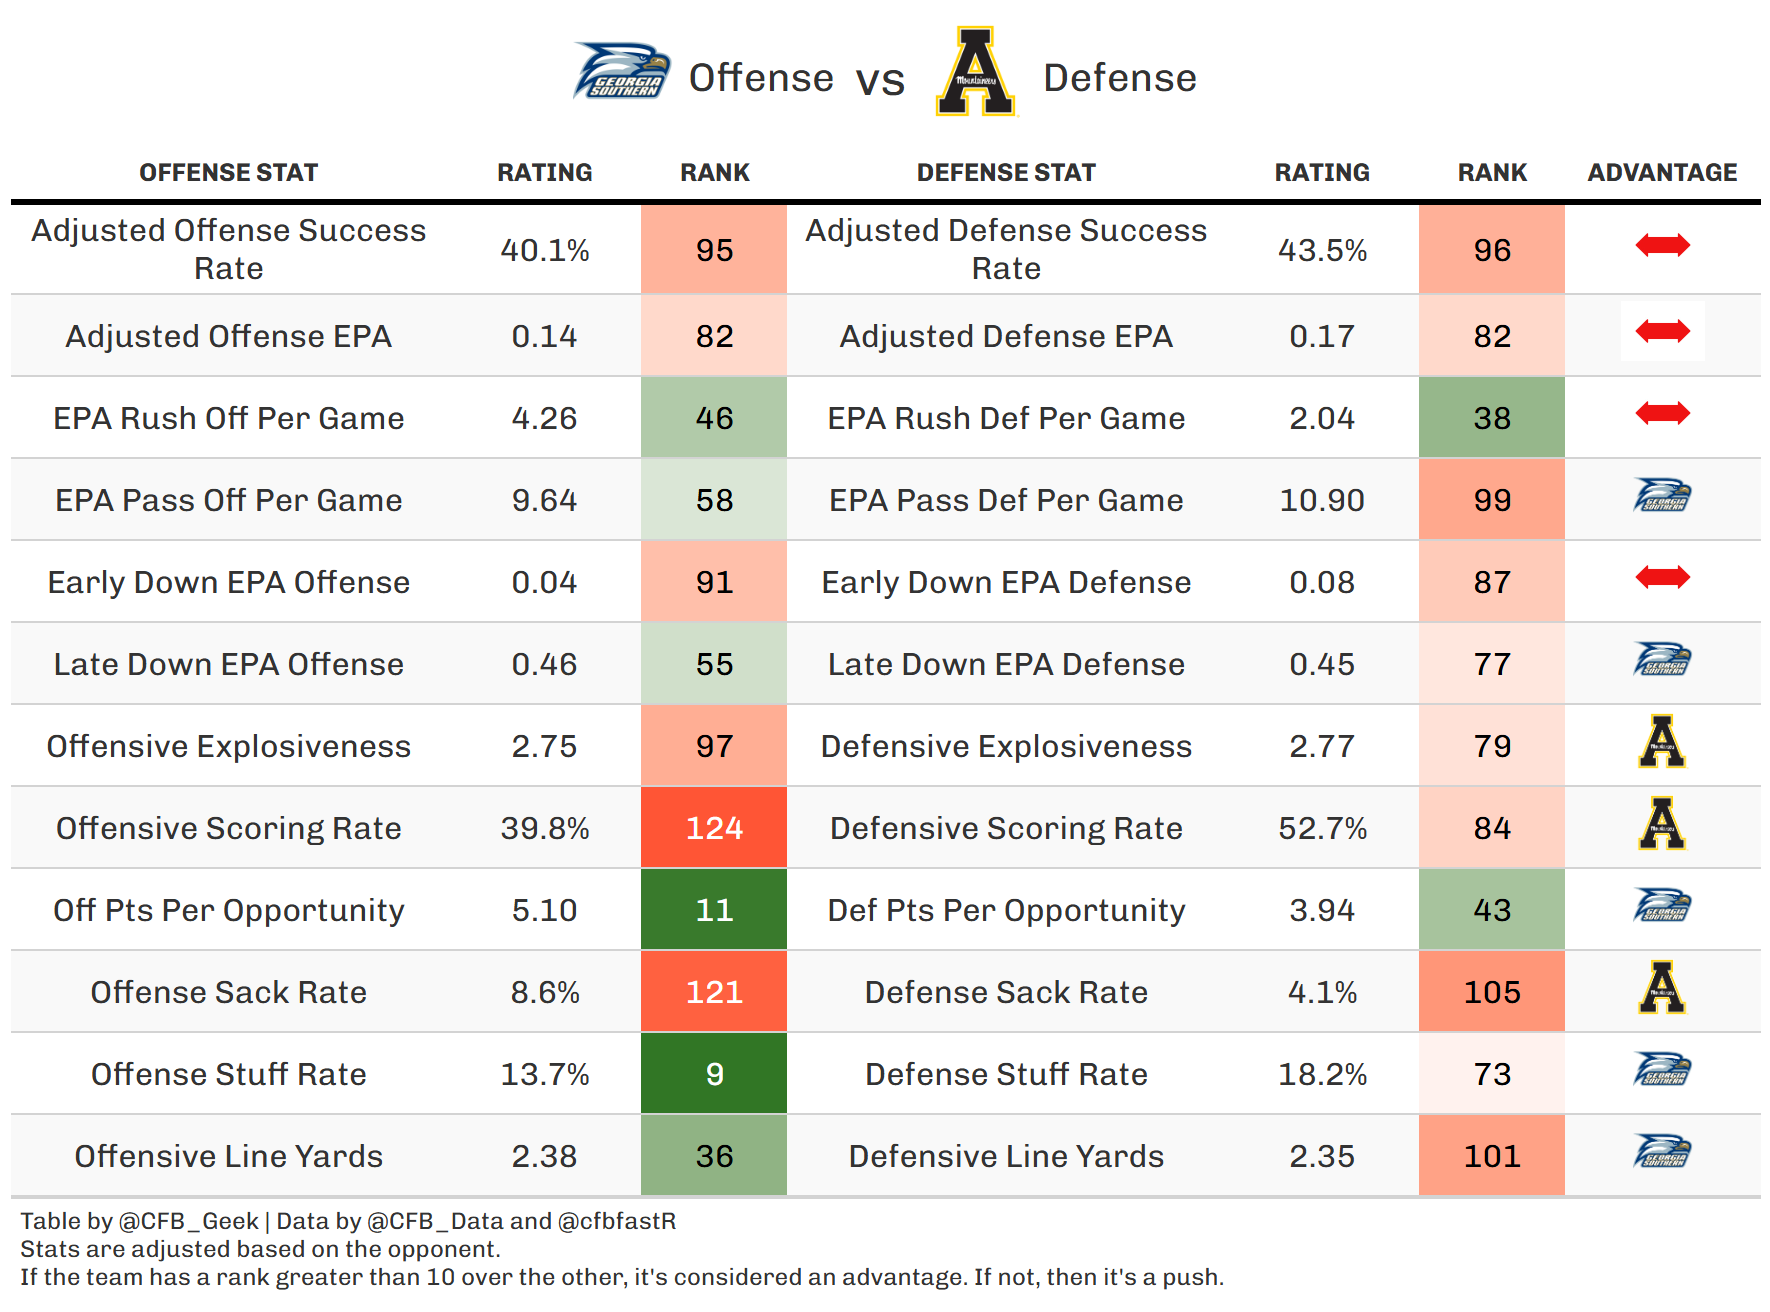Click Georgia Southern advantage icon for EPA Pass row
The image size is (1770, 1312).
click(x=1662, y=495)
